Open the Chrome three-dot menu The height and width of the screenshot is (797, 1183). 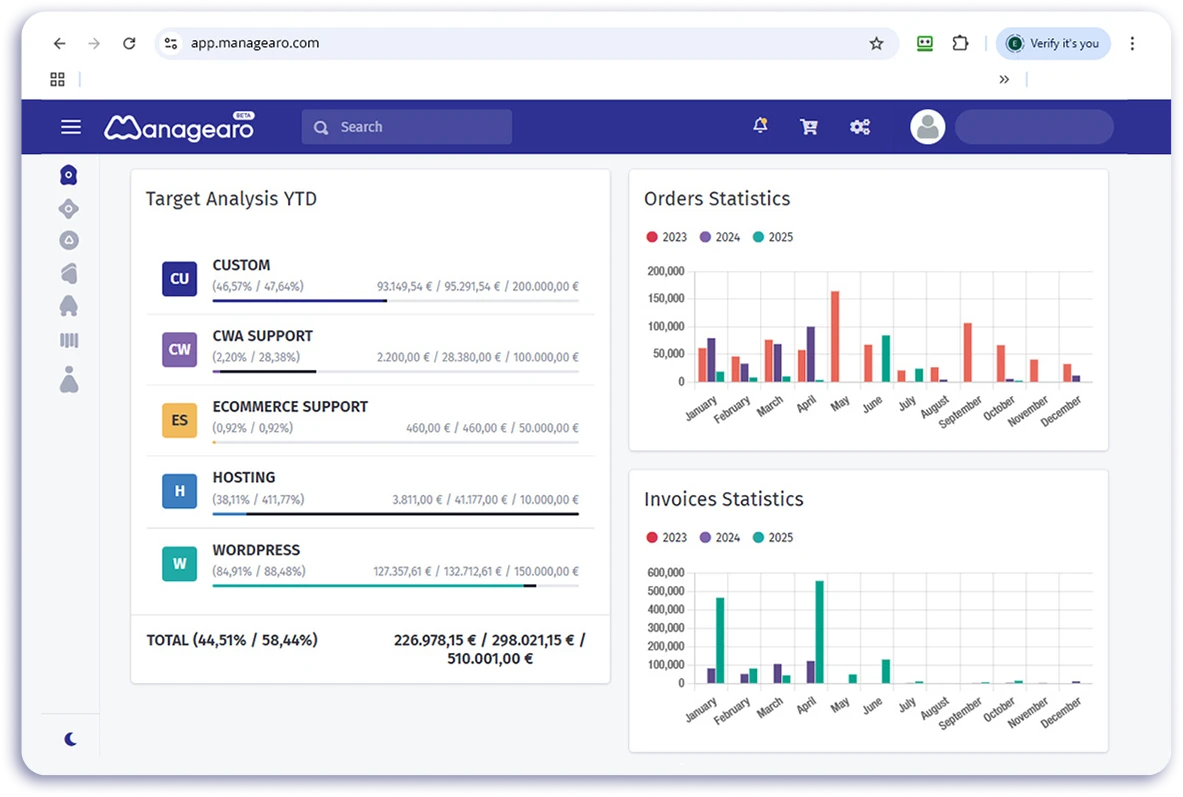[x=1132, y=43]
